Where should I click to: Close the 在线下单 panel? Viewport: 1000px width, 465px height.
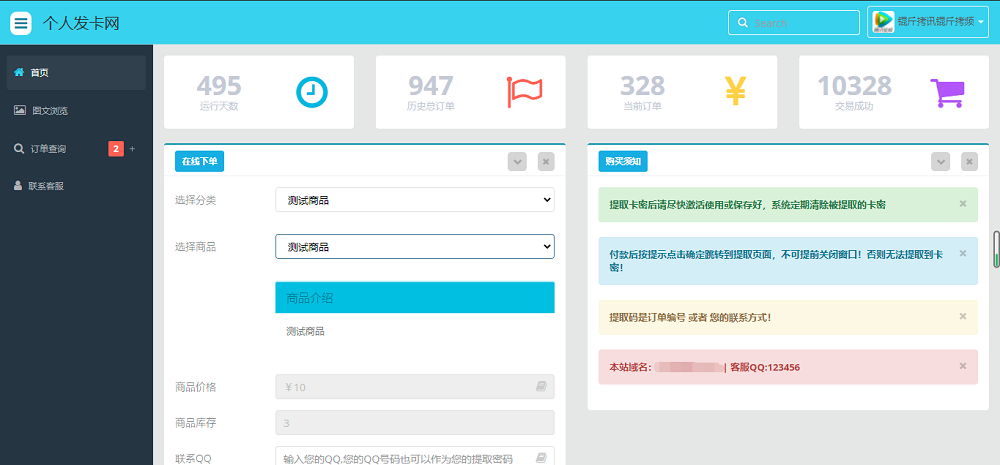click(545, 161)
